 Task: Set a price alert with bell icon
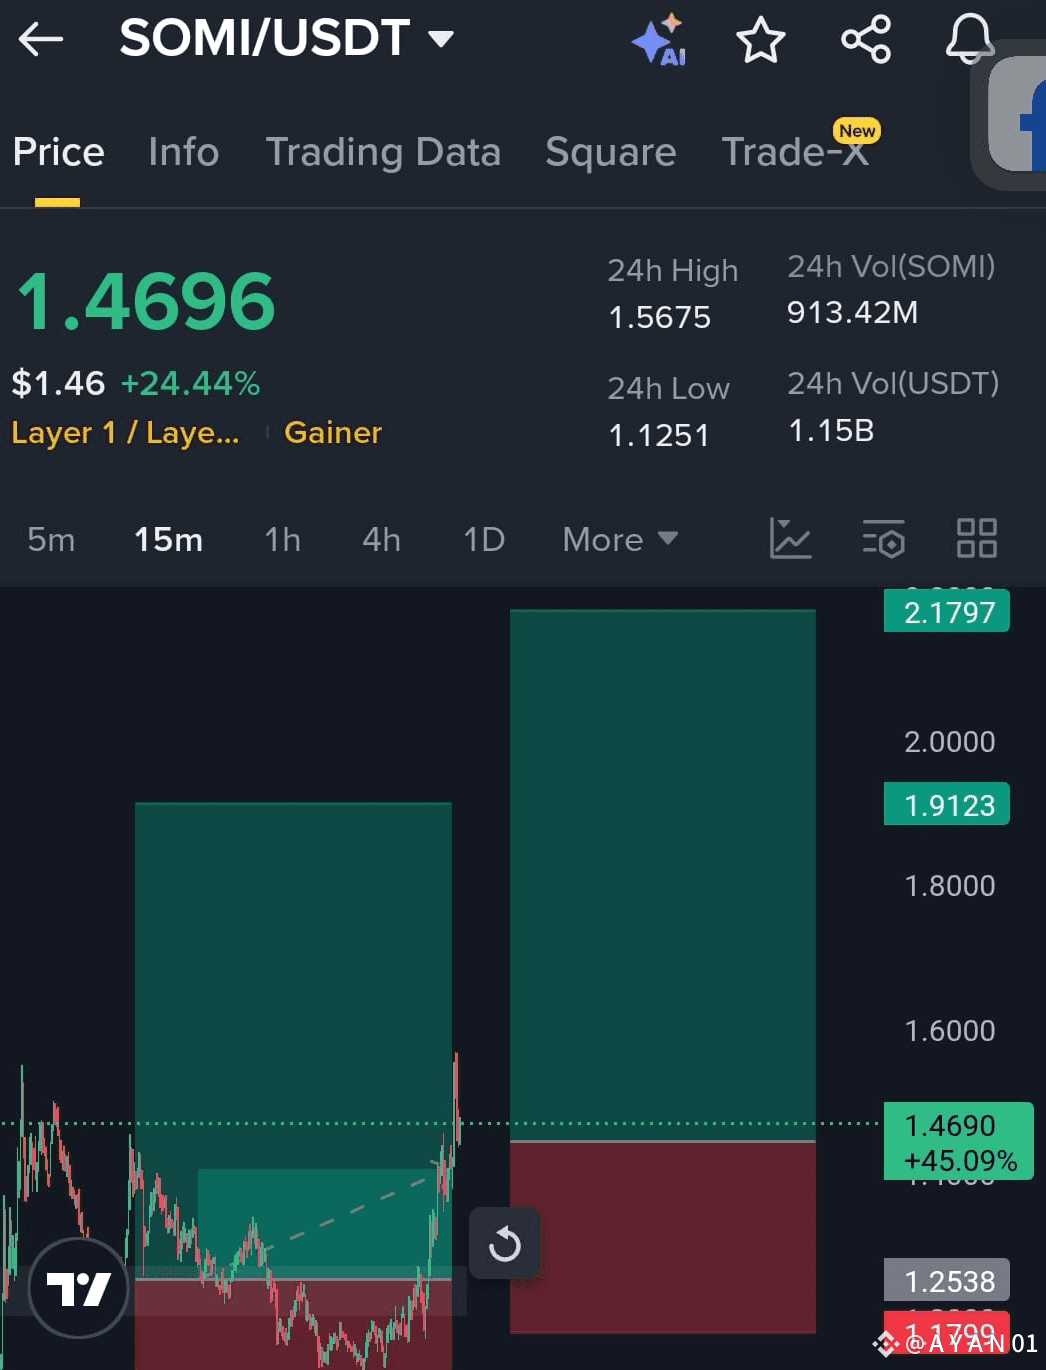pos(969,40)
